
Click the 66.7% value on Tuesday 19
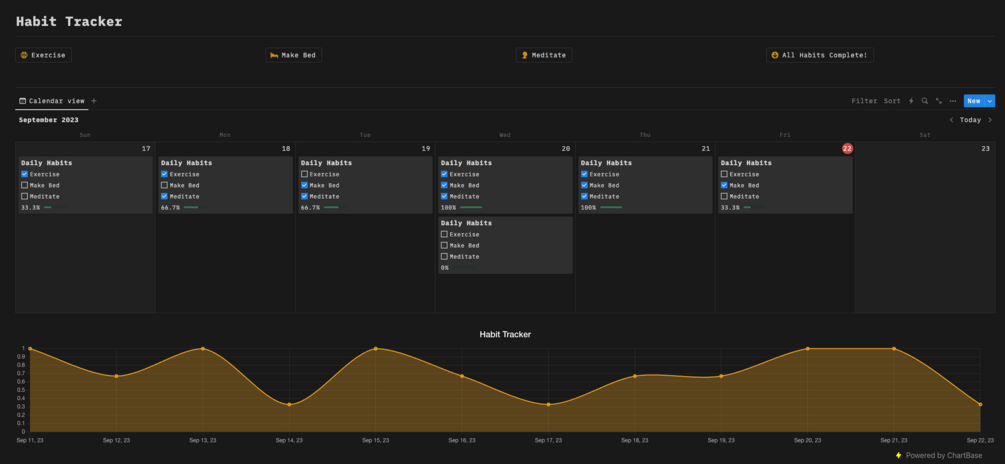click(x=310, y=208)
